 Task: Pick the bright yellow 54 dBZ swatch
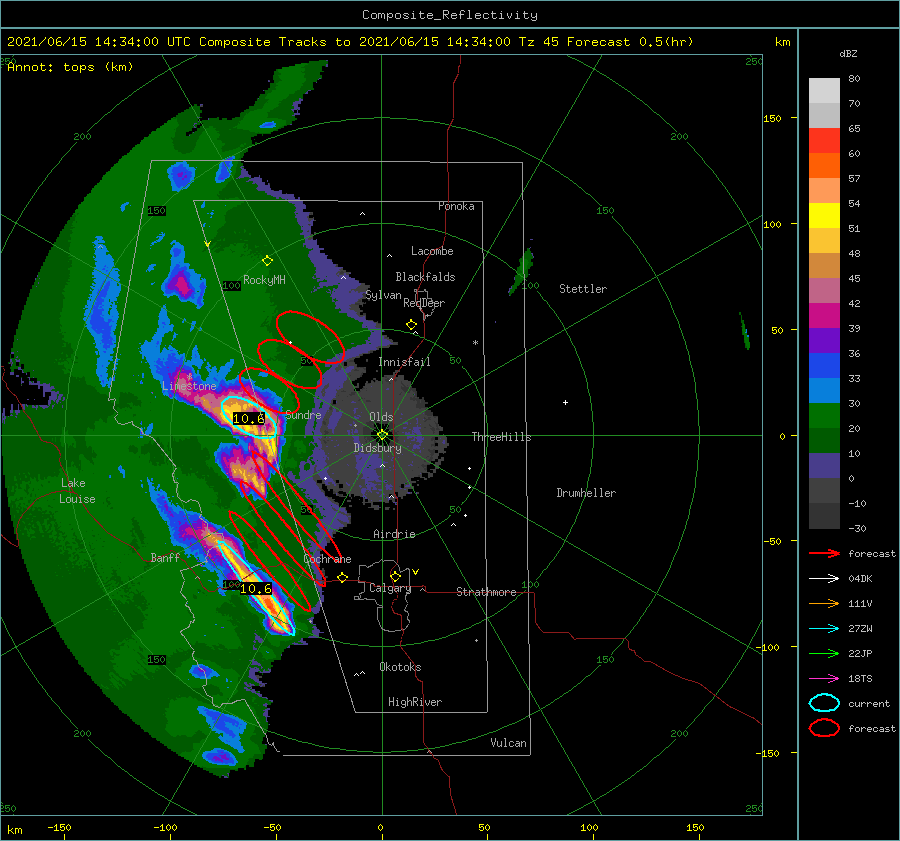pyautogui.click(x=824, y=215)
